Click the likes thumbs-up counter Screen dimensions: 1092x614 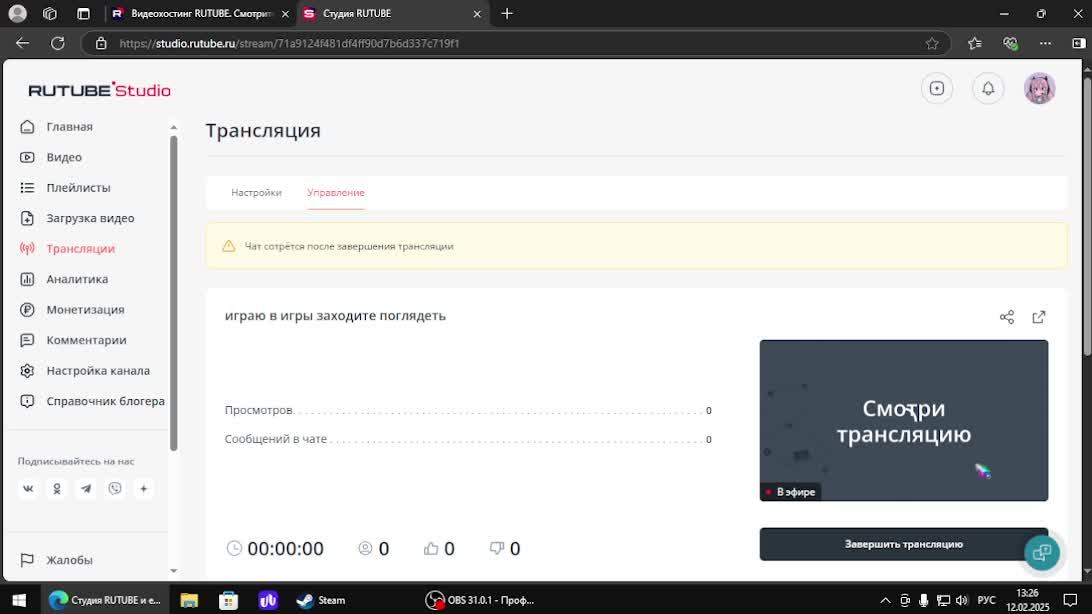439,549
